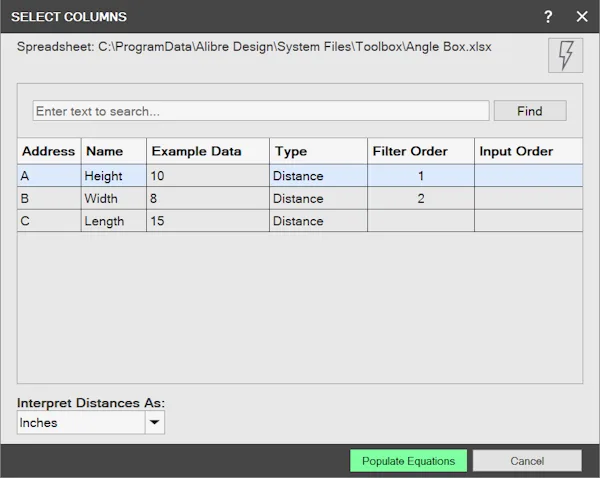Select the Length name cell
600x478 pixels.
pyautogui.click(x=114, y=221)
